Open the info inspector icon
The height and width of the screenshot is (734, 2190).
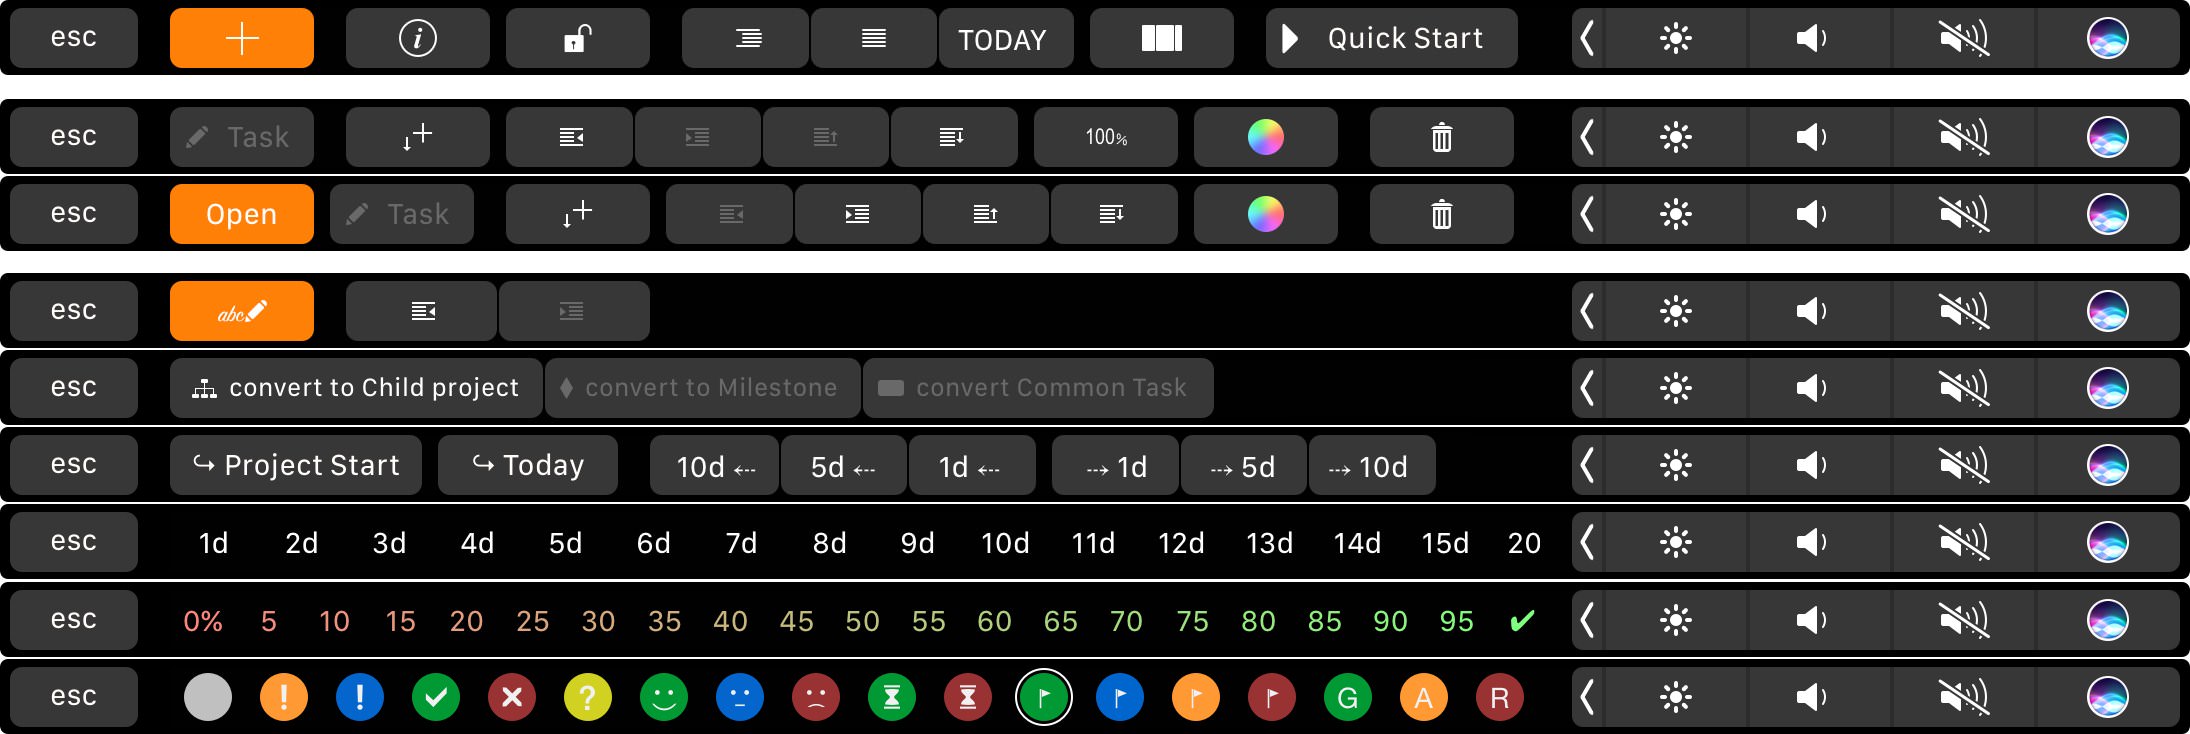click(x=417, y=39)
